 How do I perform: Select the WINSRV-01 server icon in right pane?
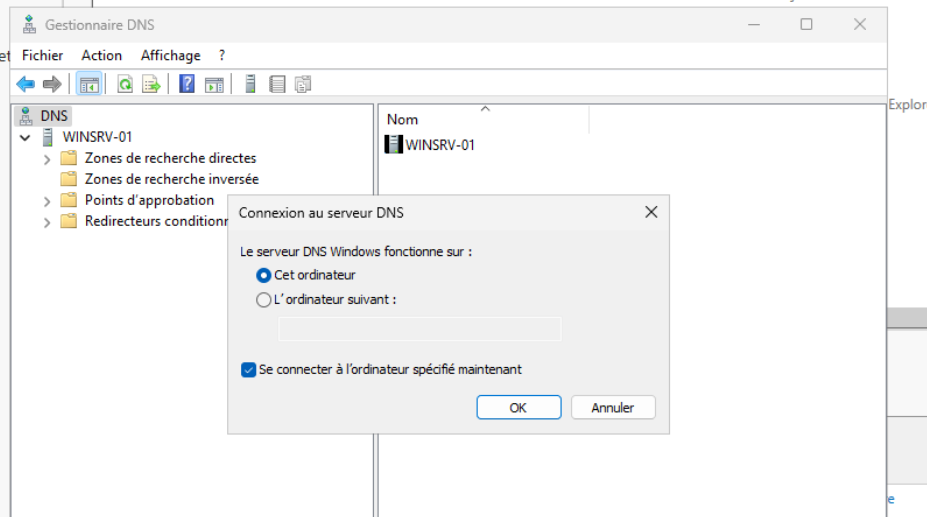395,145
